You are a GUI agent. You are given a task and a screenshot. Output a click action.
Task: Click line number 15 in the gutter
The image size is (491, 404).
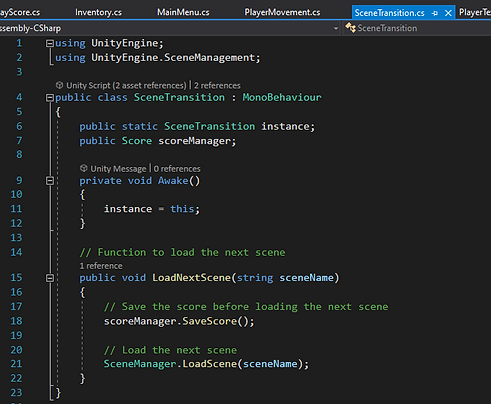click(x=16, y=278)
